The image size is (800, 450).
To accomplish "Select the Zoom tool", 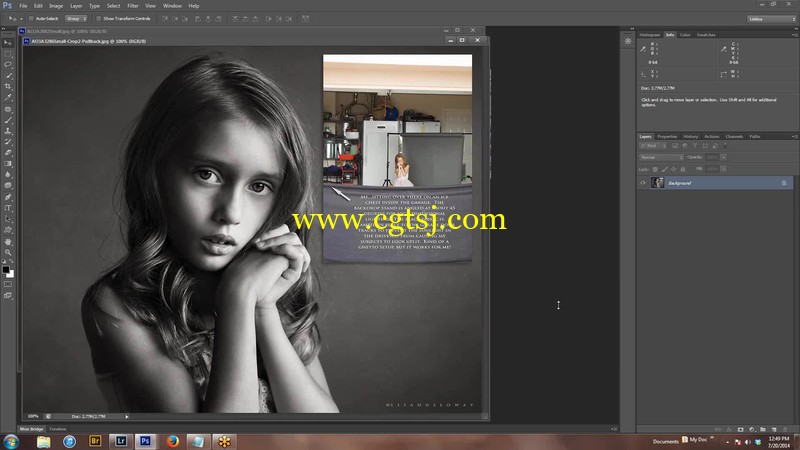I will point(8,253).
